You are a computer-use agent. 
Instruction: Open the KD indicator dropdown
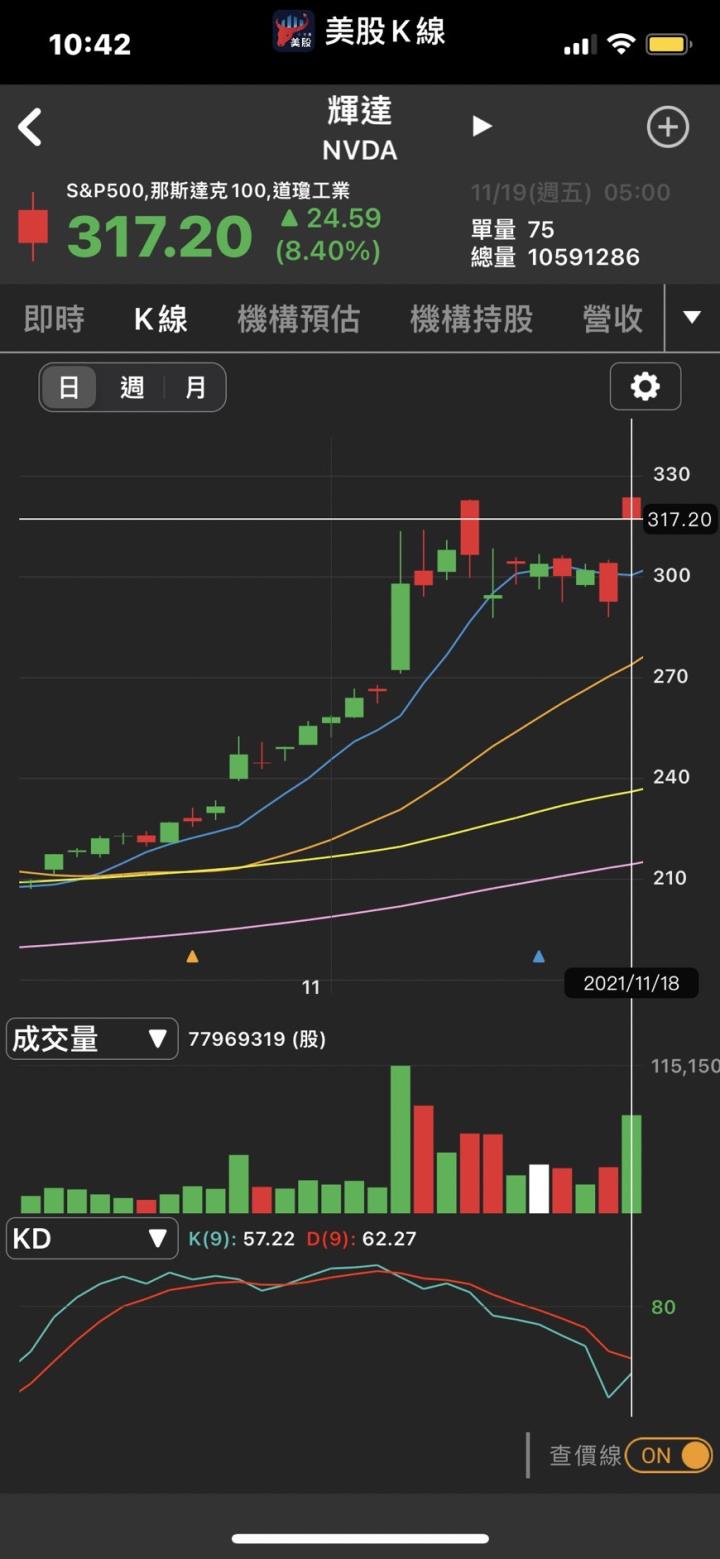coord(92,1239)
